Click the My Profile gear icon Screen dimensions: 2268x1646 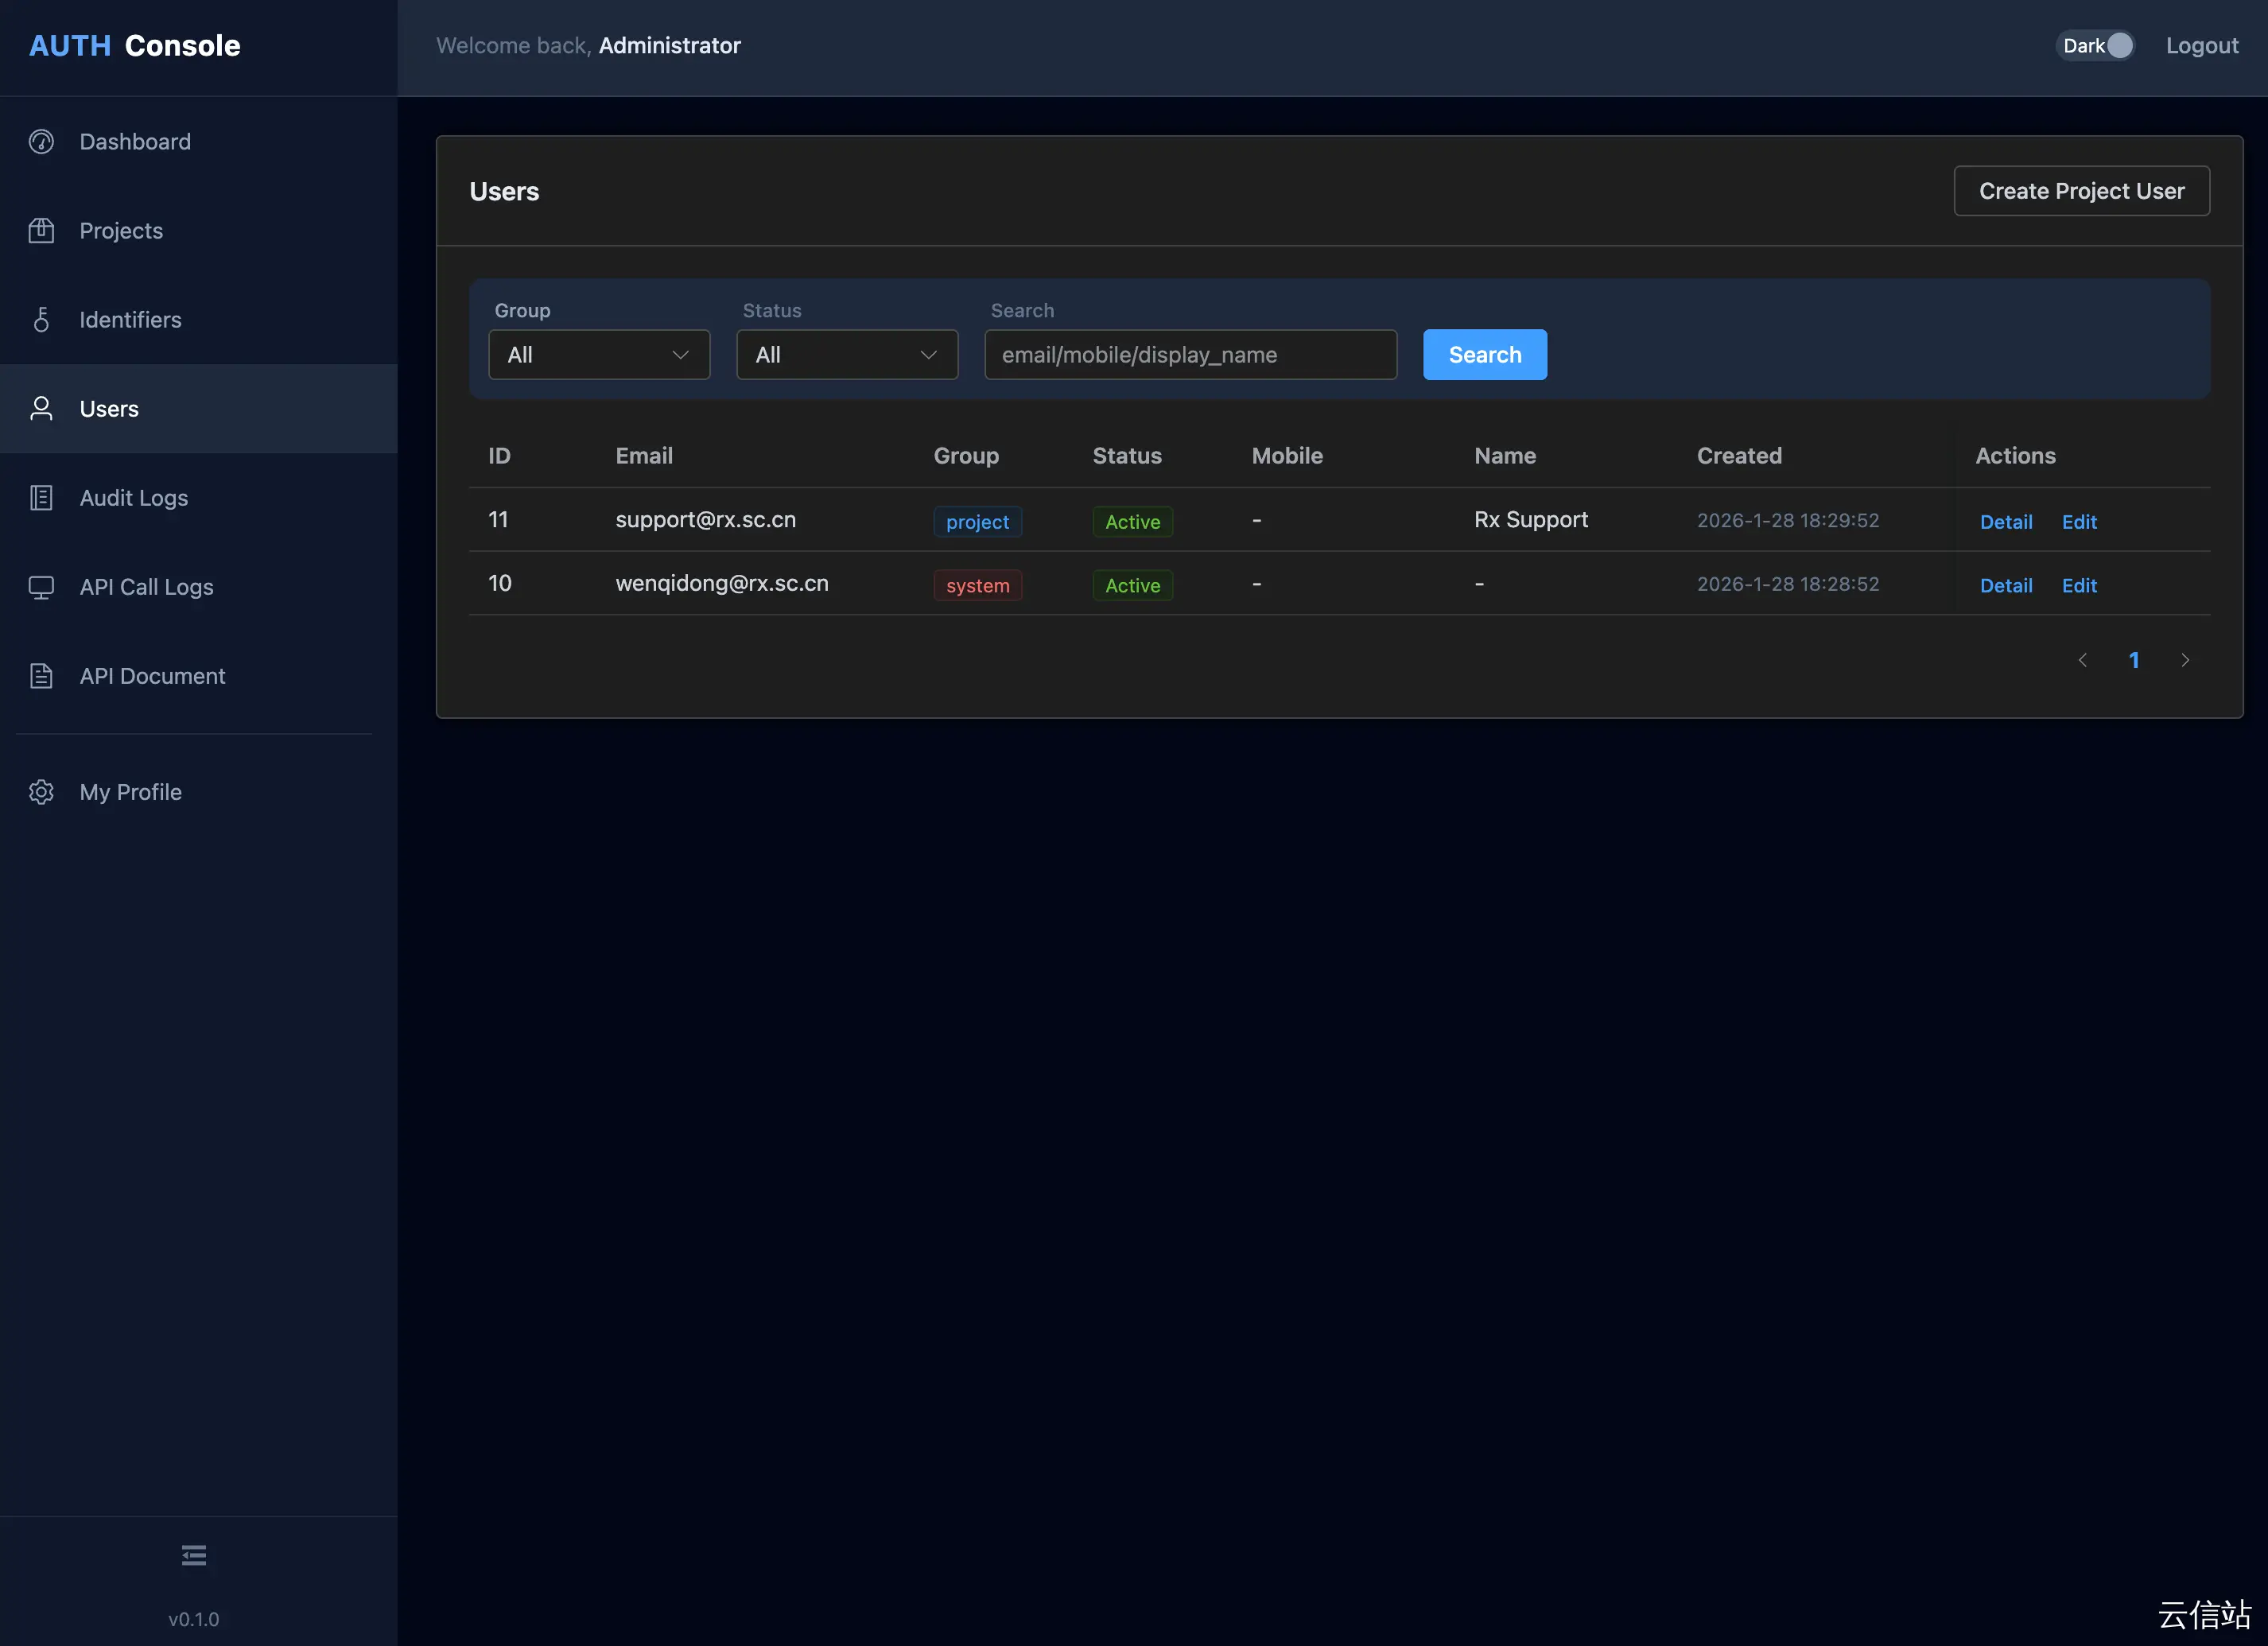41,792
